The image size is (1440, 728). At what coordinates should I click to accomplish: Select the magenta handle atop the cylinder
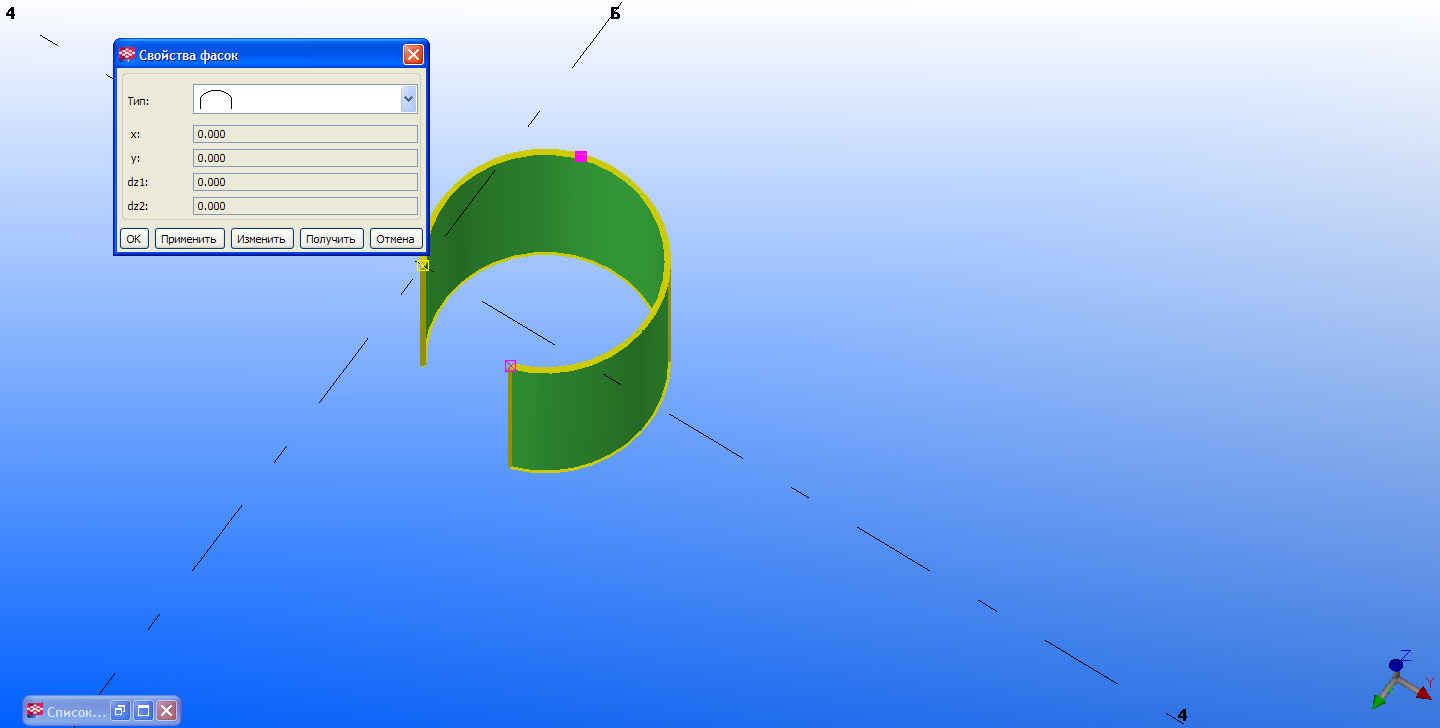[x=581, y=156]
